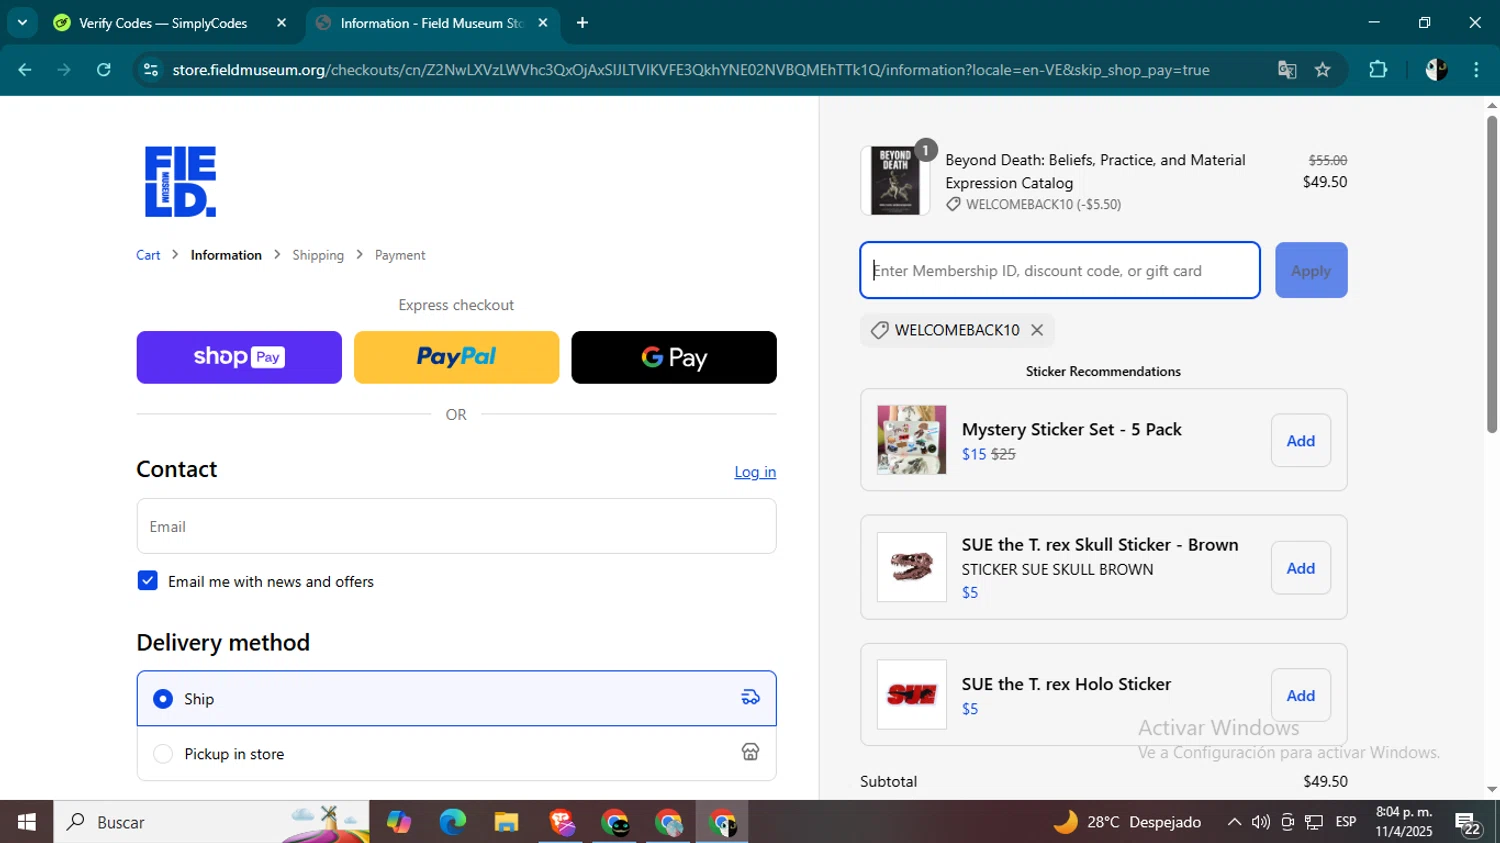The height and width of the screenshot is (843, 1500).
Task: Switch to Verify Codes — SimplyCodes tab
Action: [x=170, y=23]
